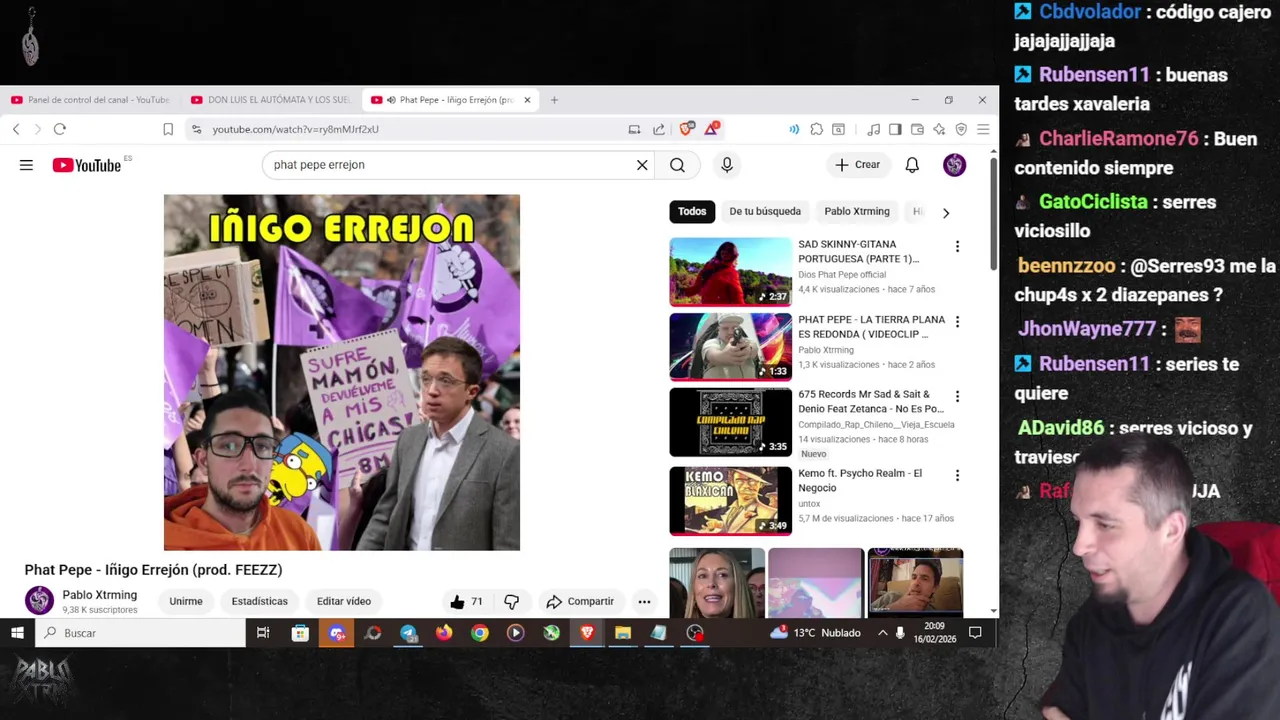This screenshot has width=1280, height=720.
Task: Open options for 675 Records video
Action: coord(957,397)
